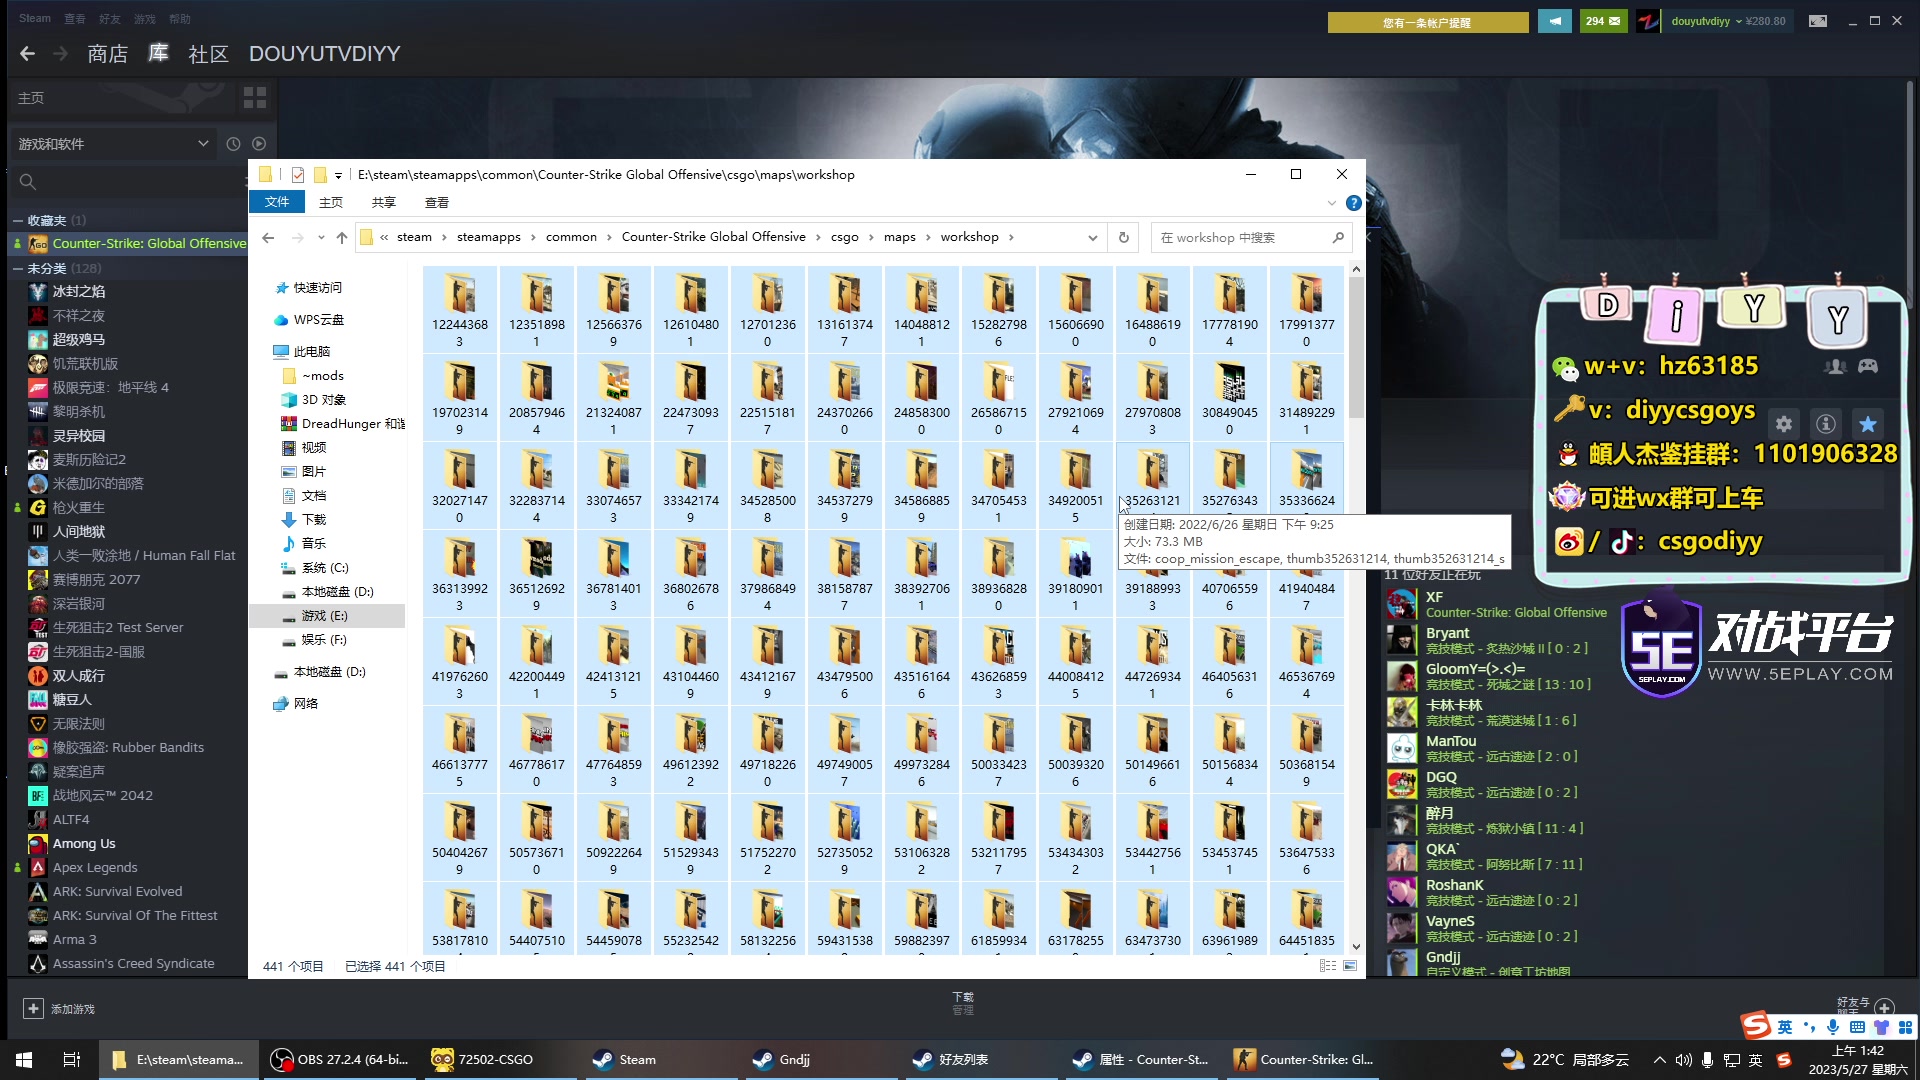The height and width of the screenshot is (1080, 1920).
Task: Open friend Bryant in friends list
Action: coord(1447,641)
